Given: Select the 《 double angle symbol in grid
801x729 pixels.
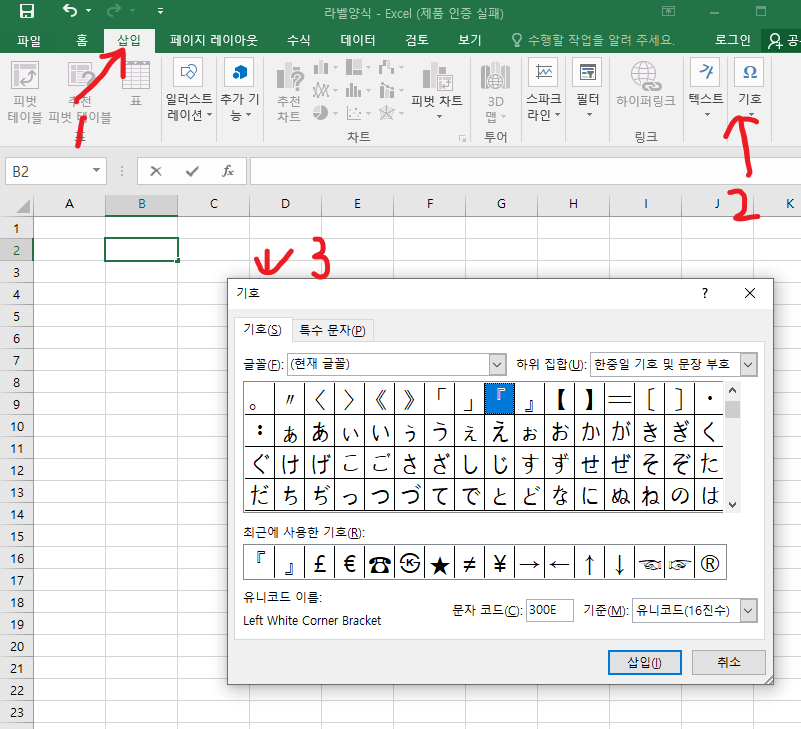Looking at the screenshot, I should (380, 398).
